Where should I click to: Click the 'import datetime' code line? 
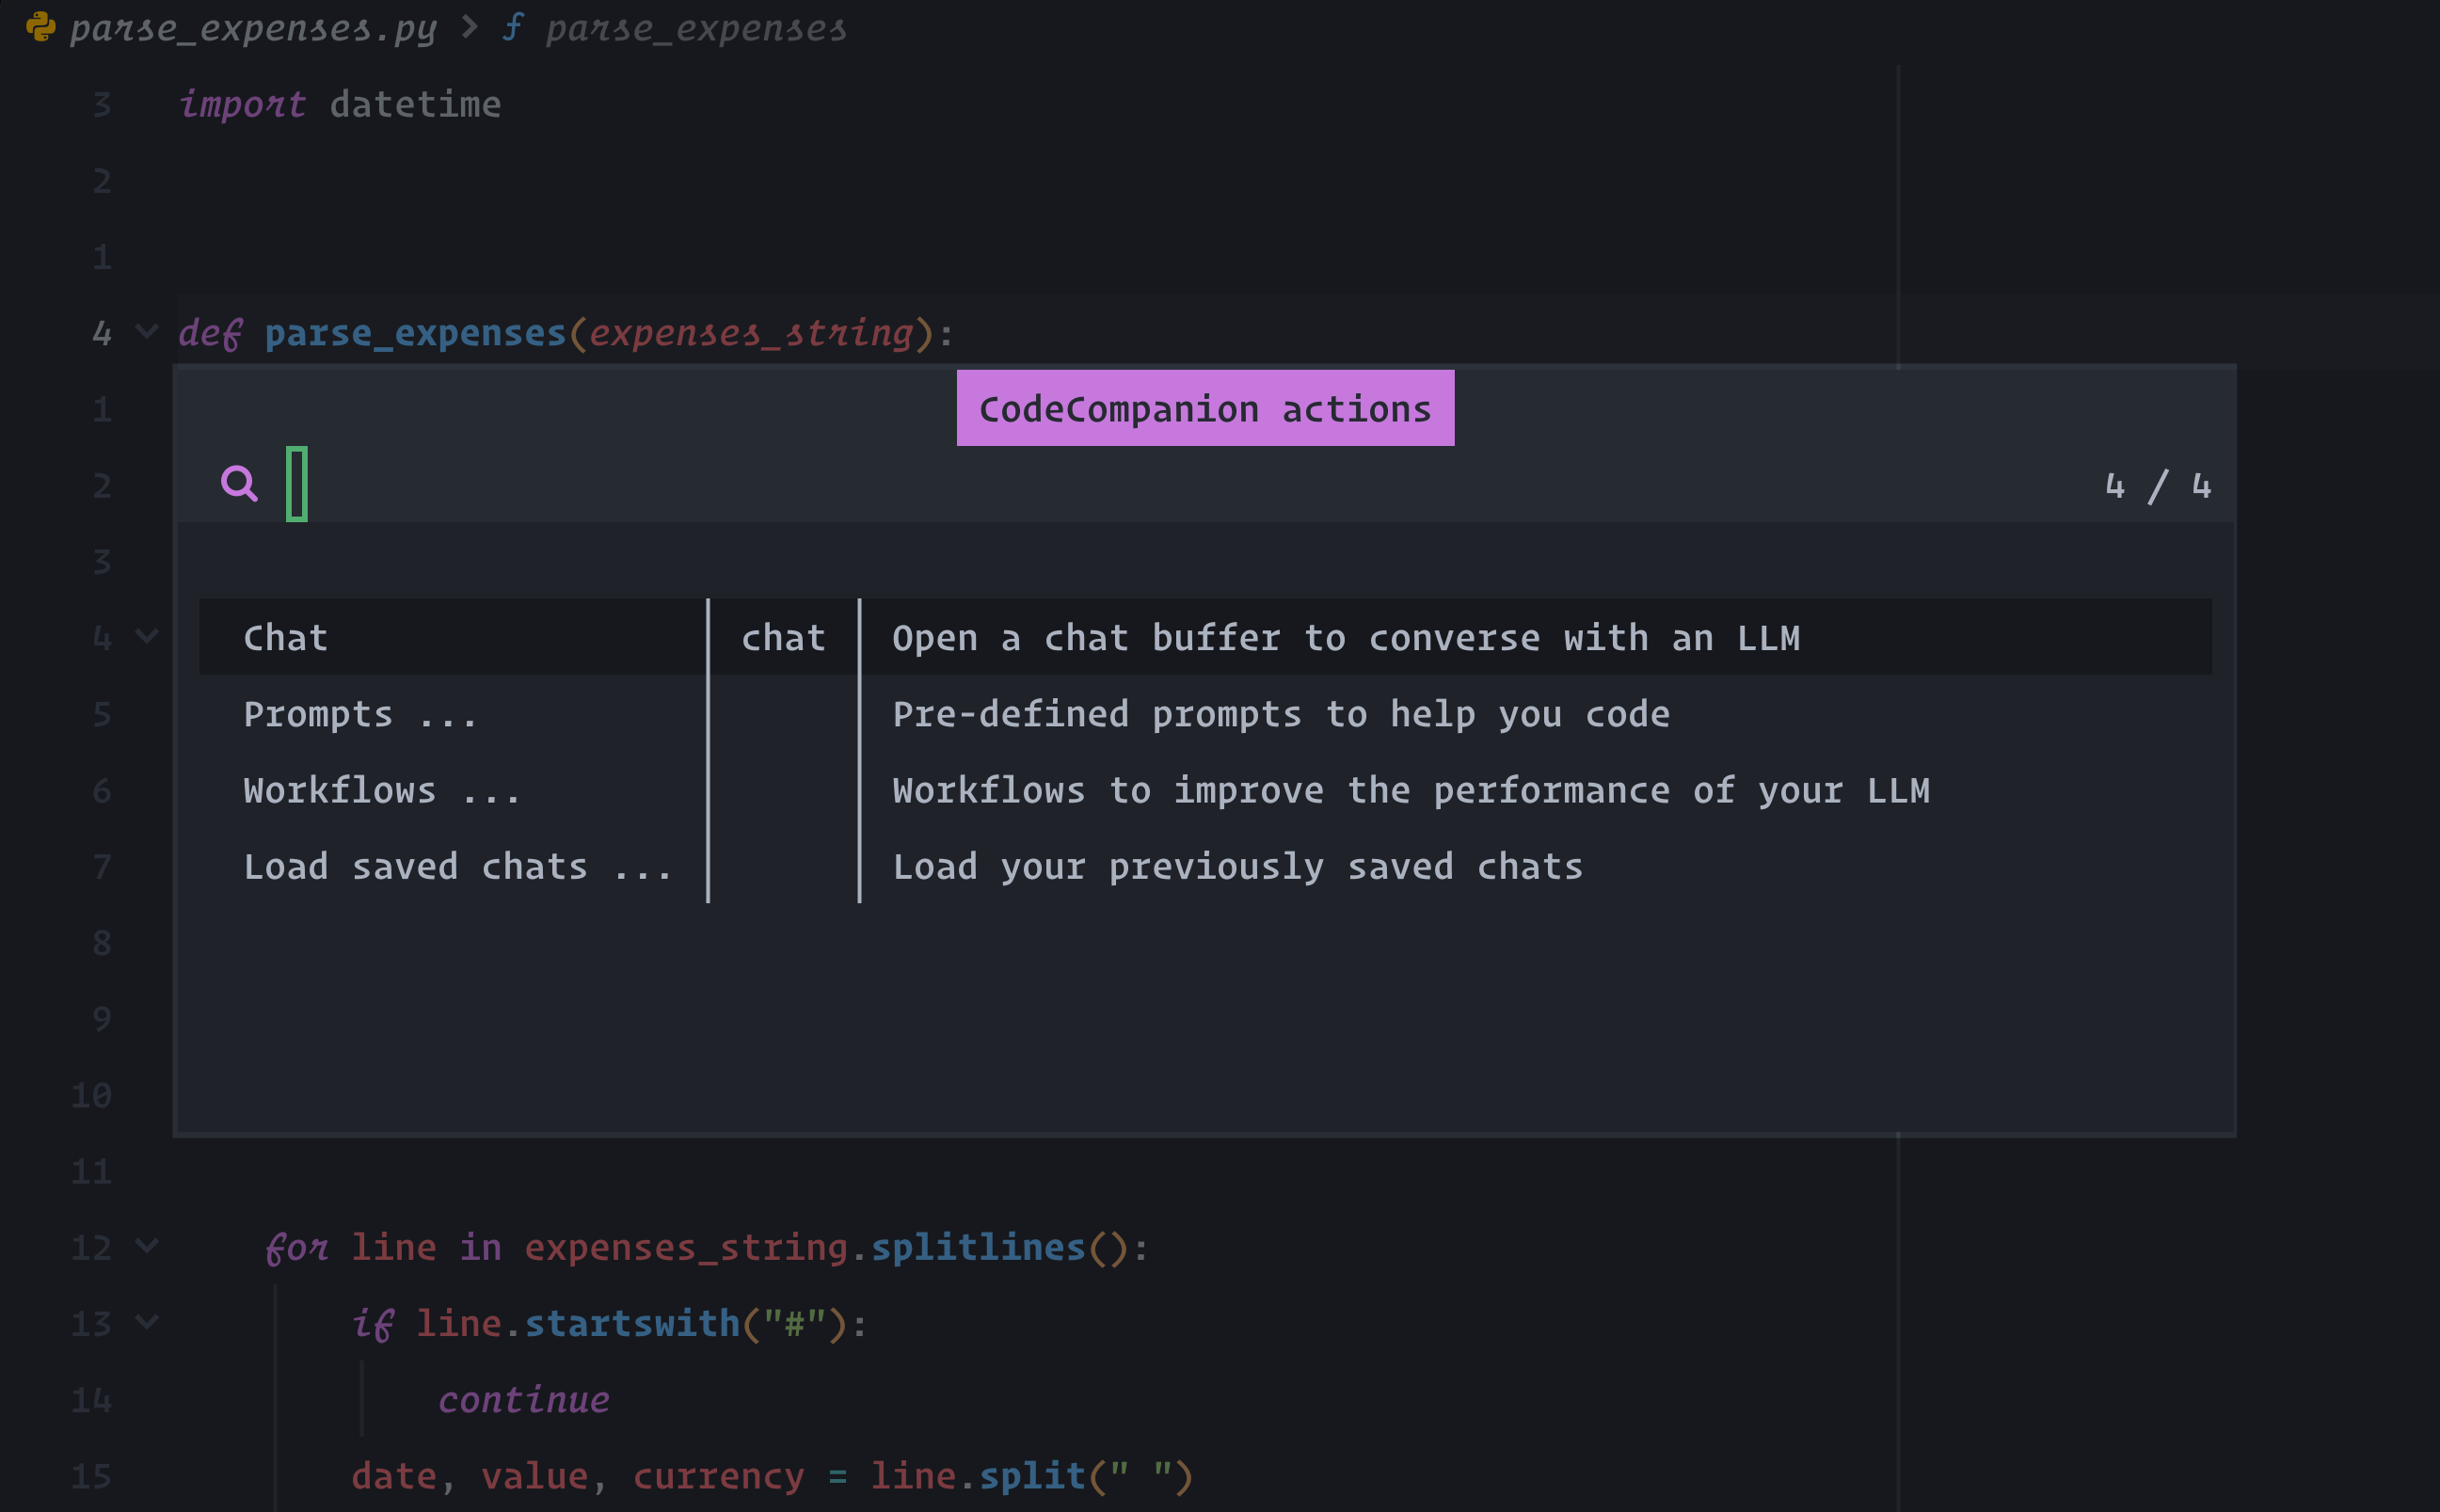[340, 104]
